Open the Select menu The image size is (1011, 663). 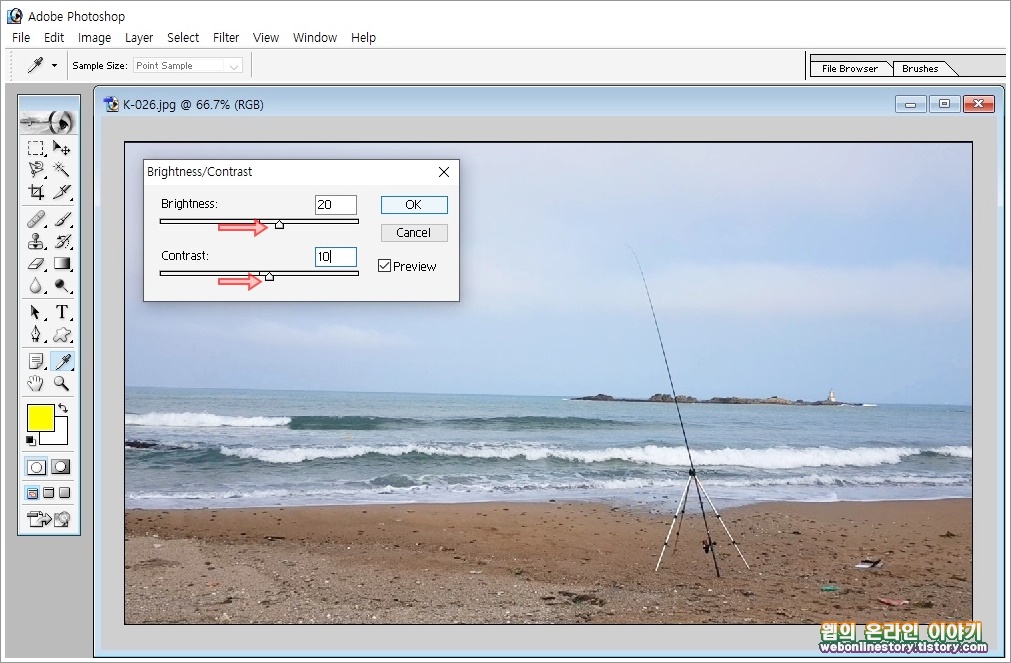pyautogui.click(x=183, y=37)
